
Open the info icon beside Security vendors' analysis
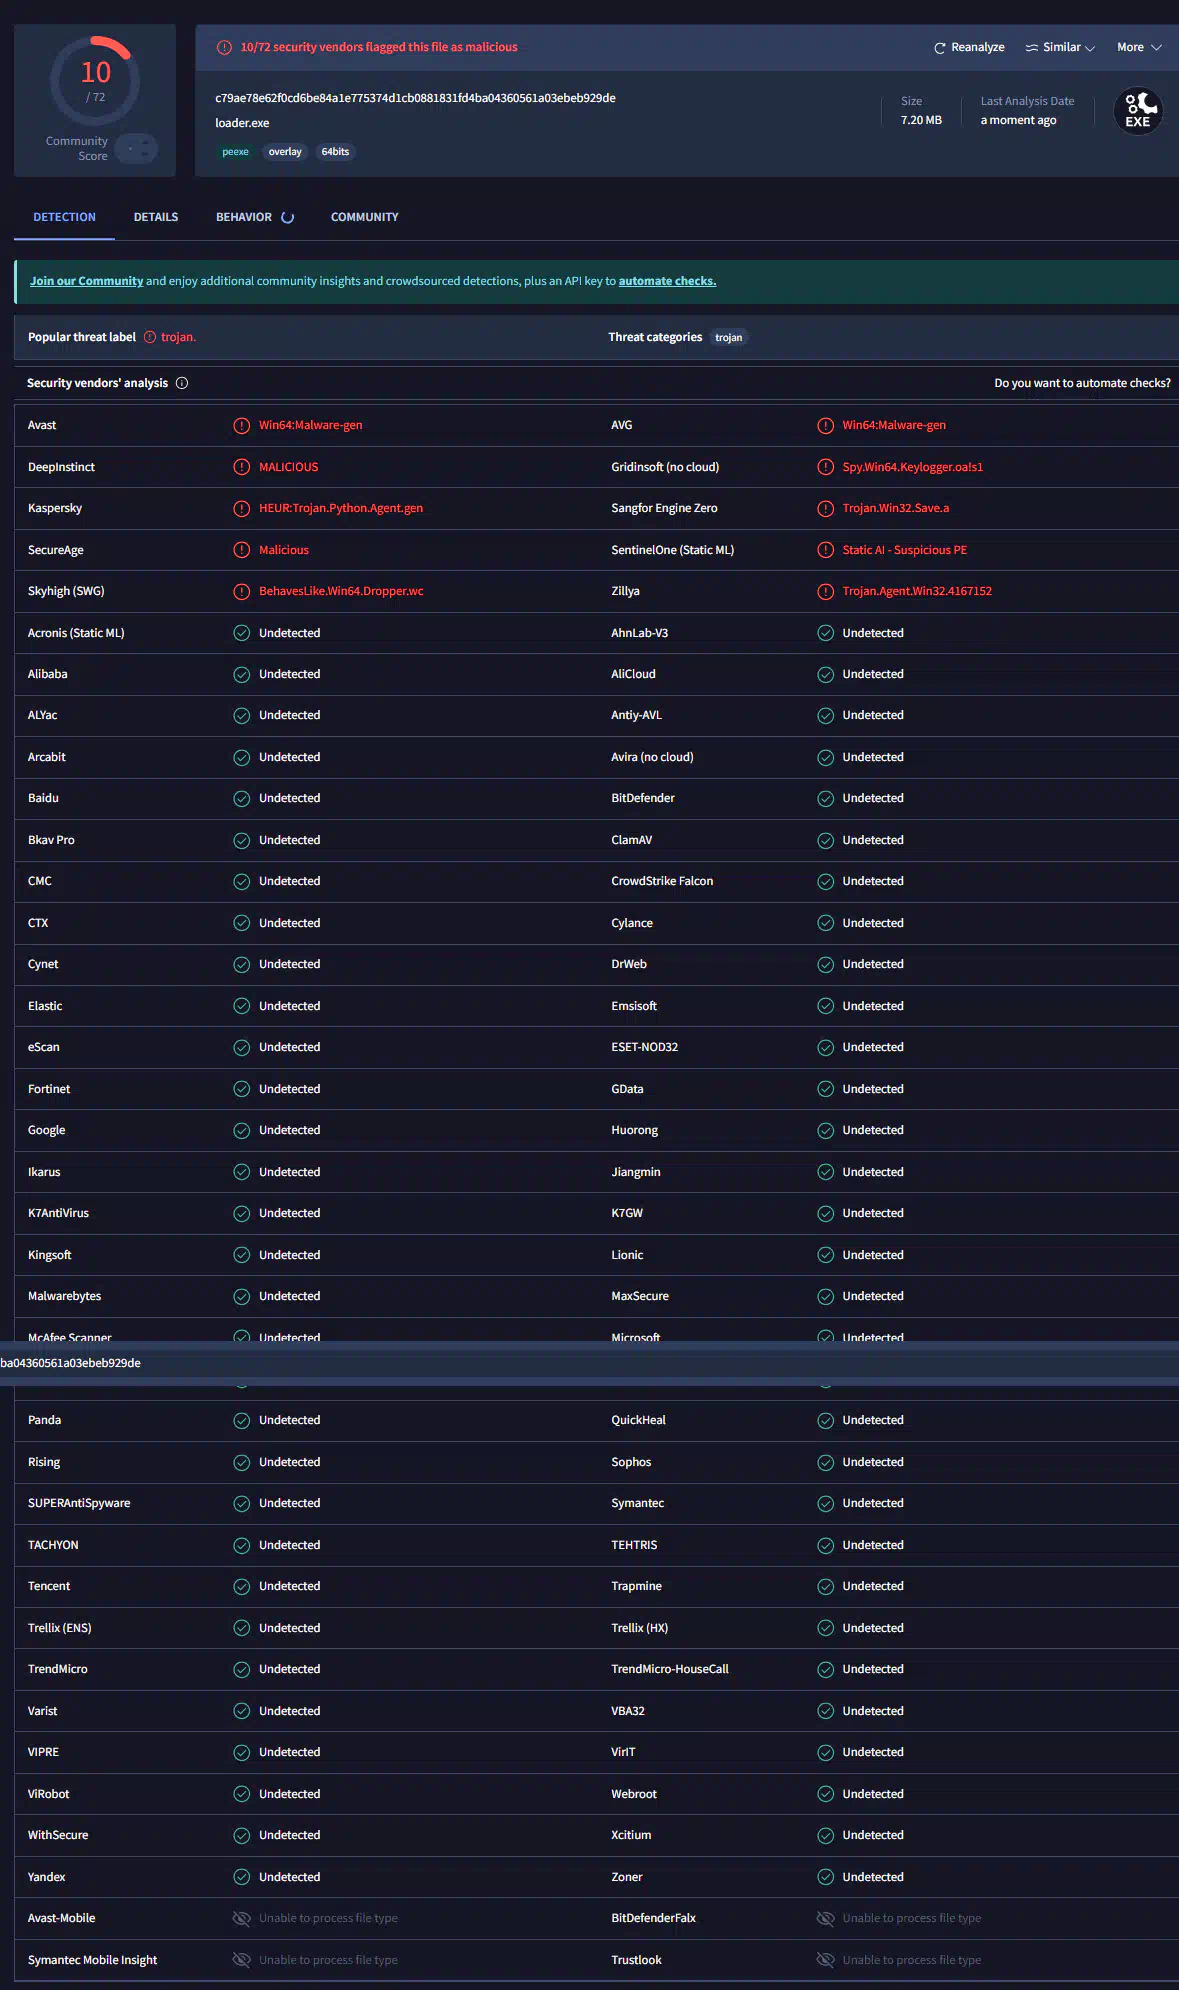click(x=182, y=383)
